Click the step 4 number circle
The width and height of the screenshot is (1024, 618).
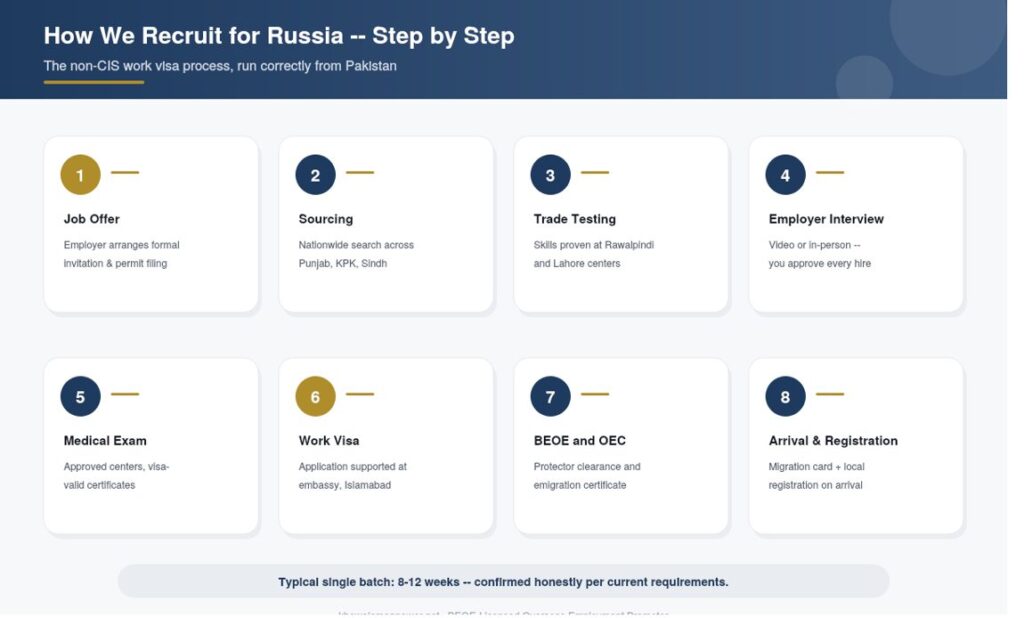click(786, 174)
